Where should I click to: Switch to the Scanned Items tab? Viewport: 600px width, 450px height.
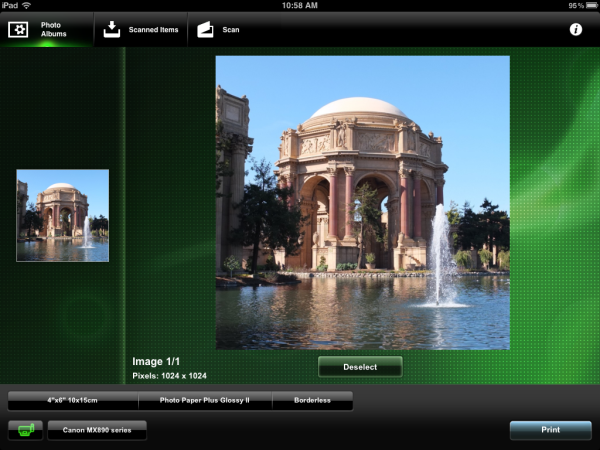(153, 30)
